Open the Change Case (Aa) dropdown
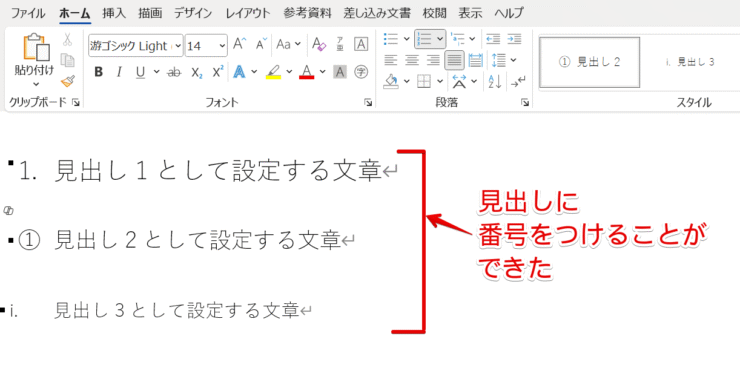740x382 pixels. coord(288,44)
